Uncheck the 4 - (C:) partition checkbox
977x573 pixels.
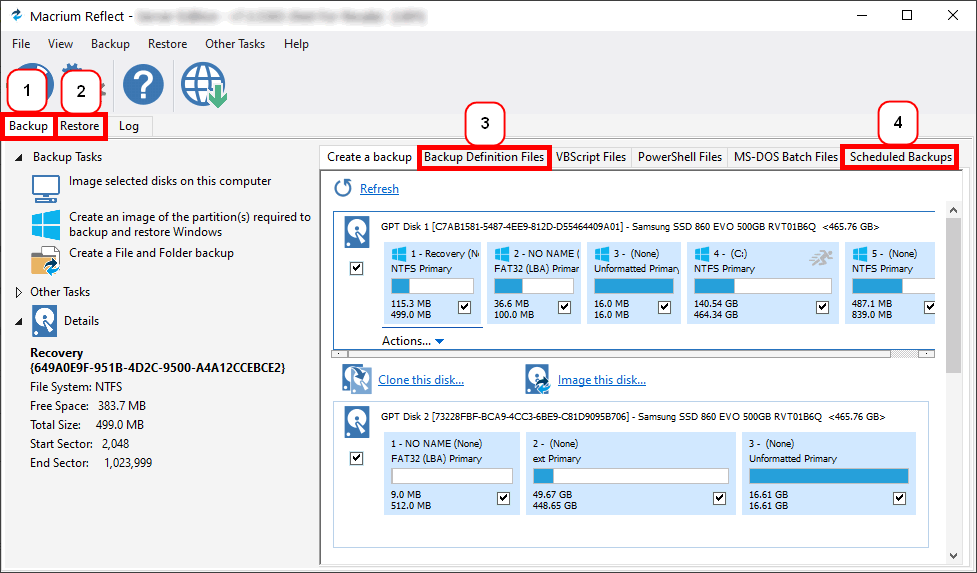(822, 307)
